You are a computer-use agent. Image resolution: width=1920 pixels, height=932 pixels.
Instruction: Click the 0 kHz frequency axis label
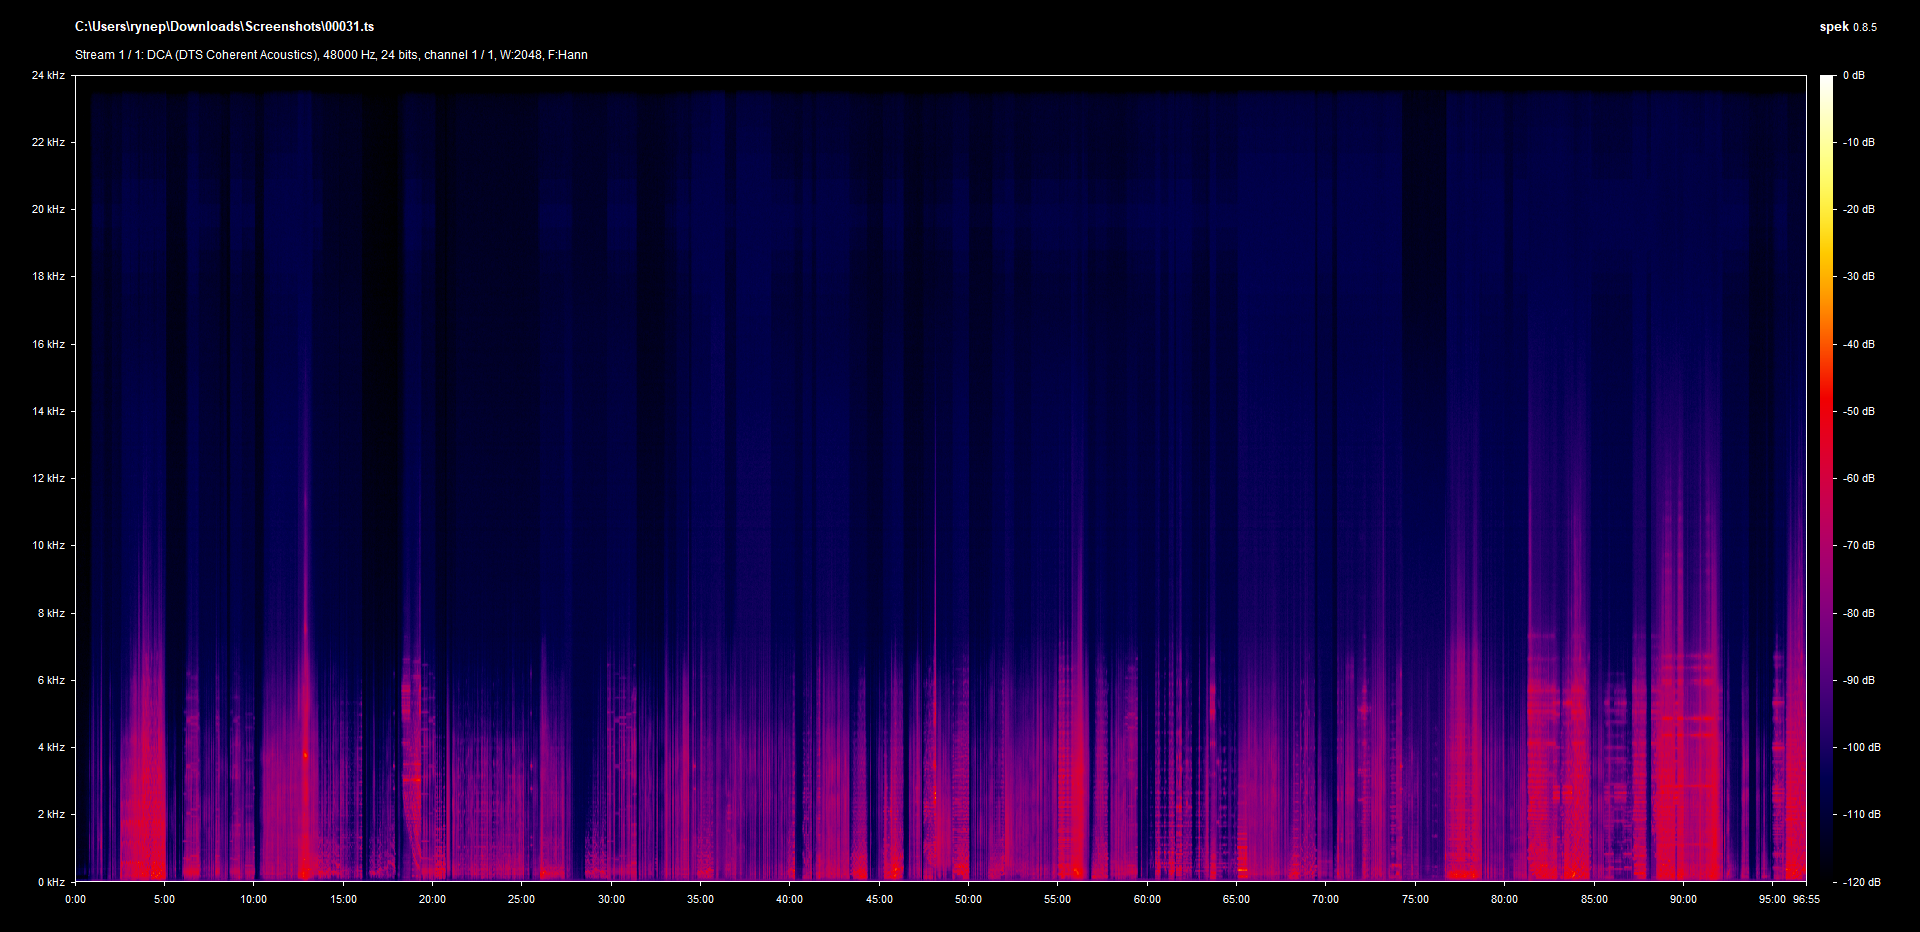(51, 882)
